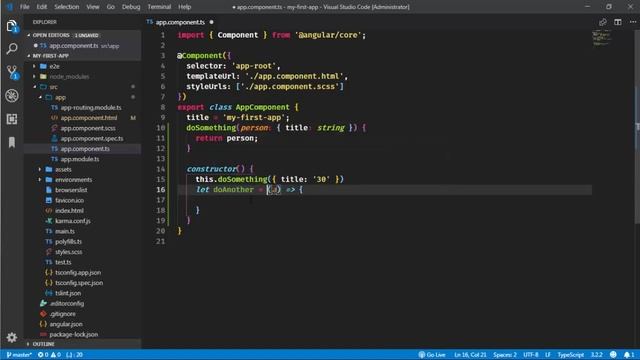This screenshot has height=360, width=640.
Task: Change indentation via Spaces: 2
Action: click(x=504, y=355)
